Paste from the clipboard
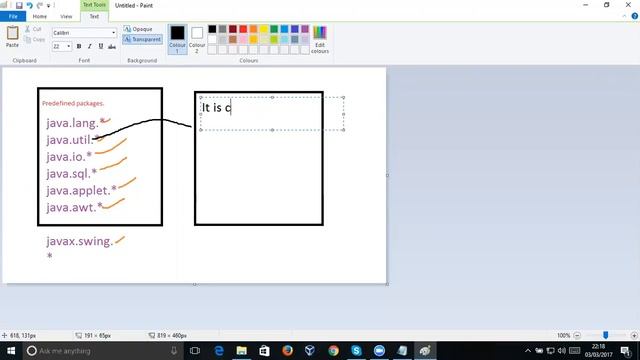 click(12, 37)
